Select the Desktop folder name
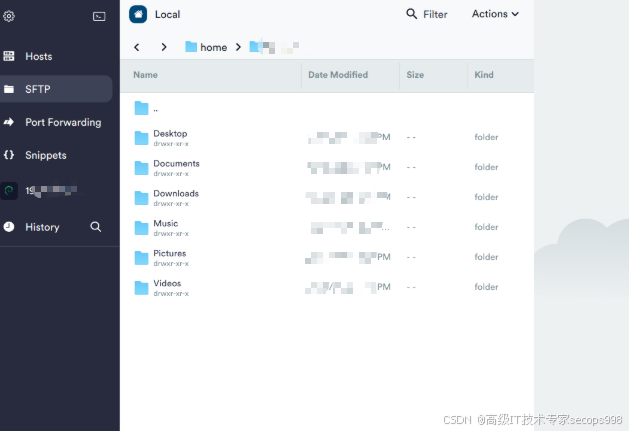The width and height of the screenshot is (629, 431). pos(170,134)
